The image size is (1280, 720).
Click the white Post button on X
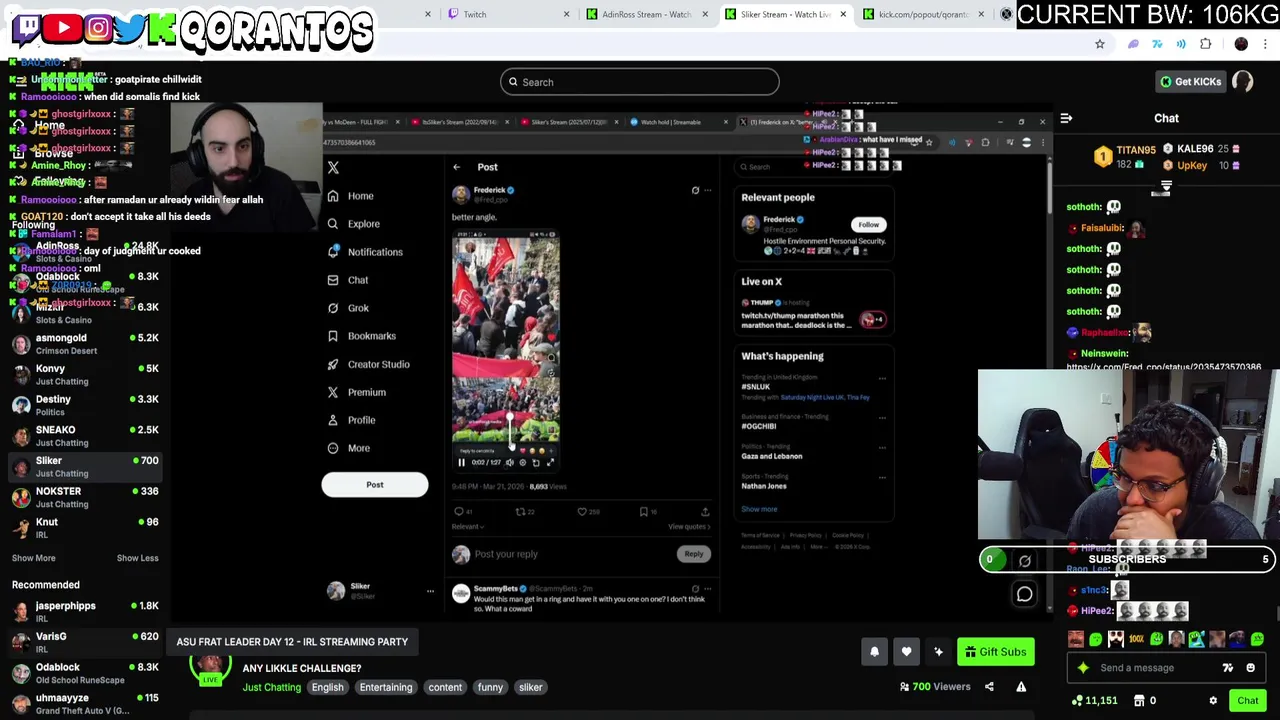pyautogui.click(x=375, y=485)
